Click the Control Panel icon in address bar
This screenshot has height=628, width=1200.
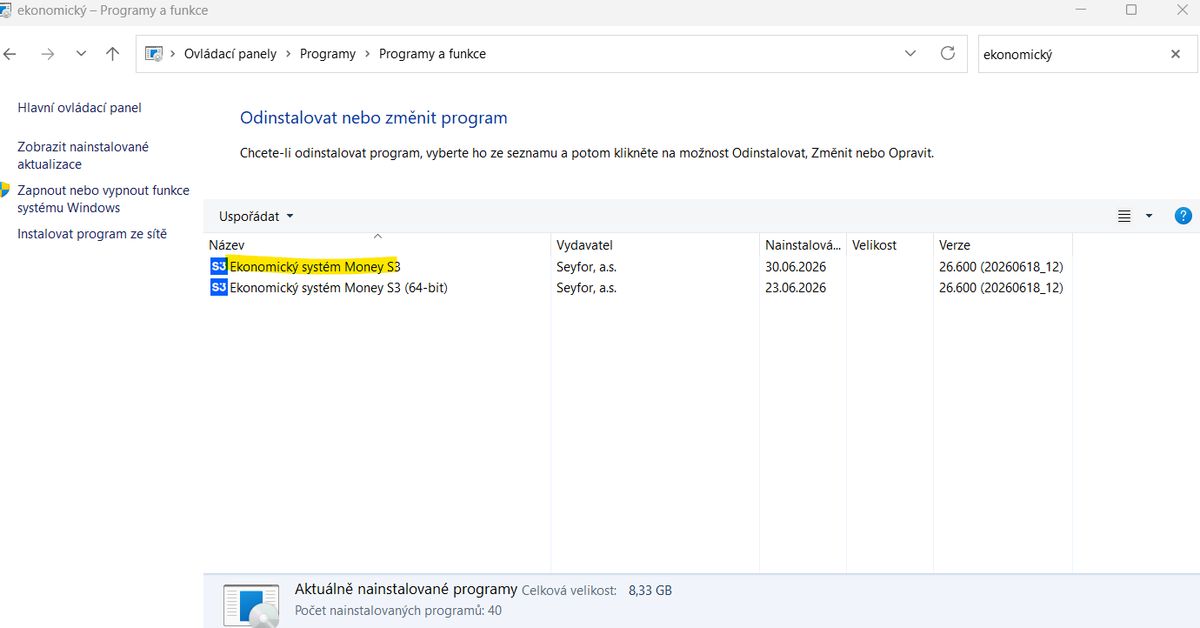pos(154,54)
